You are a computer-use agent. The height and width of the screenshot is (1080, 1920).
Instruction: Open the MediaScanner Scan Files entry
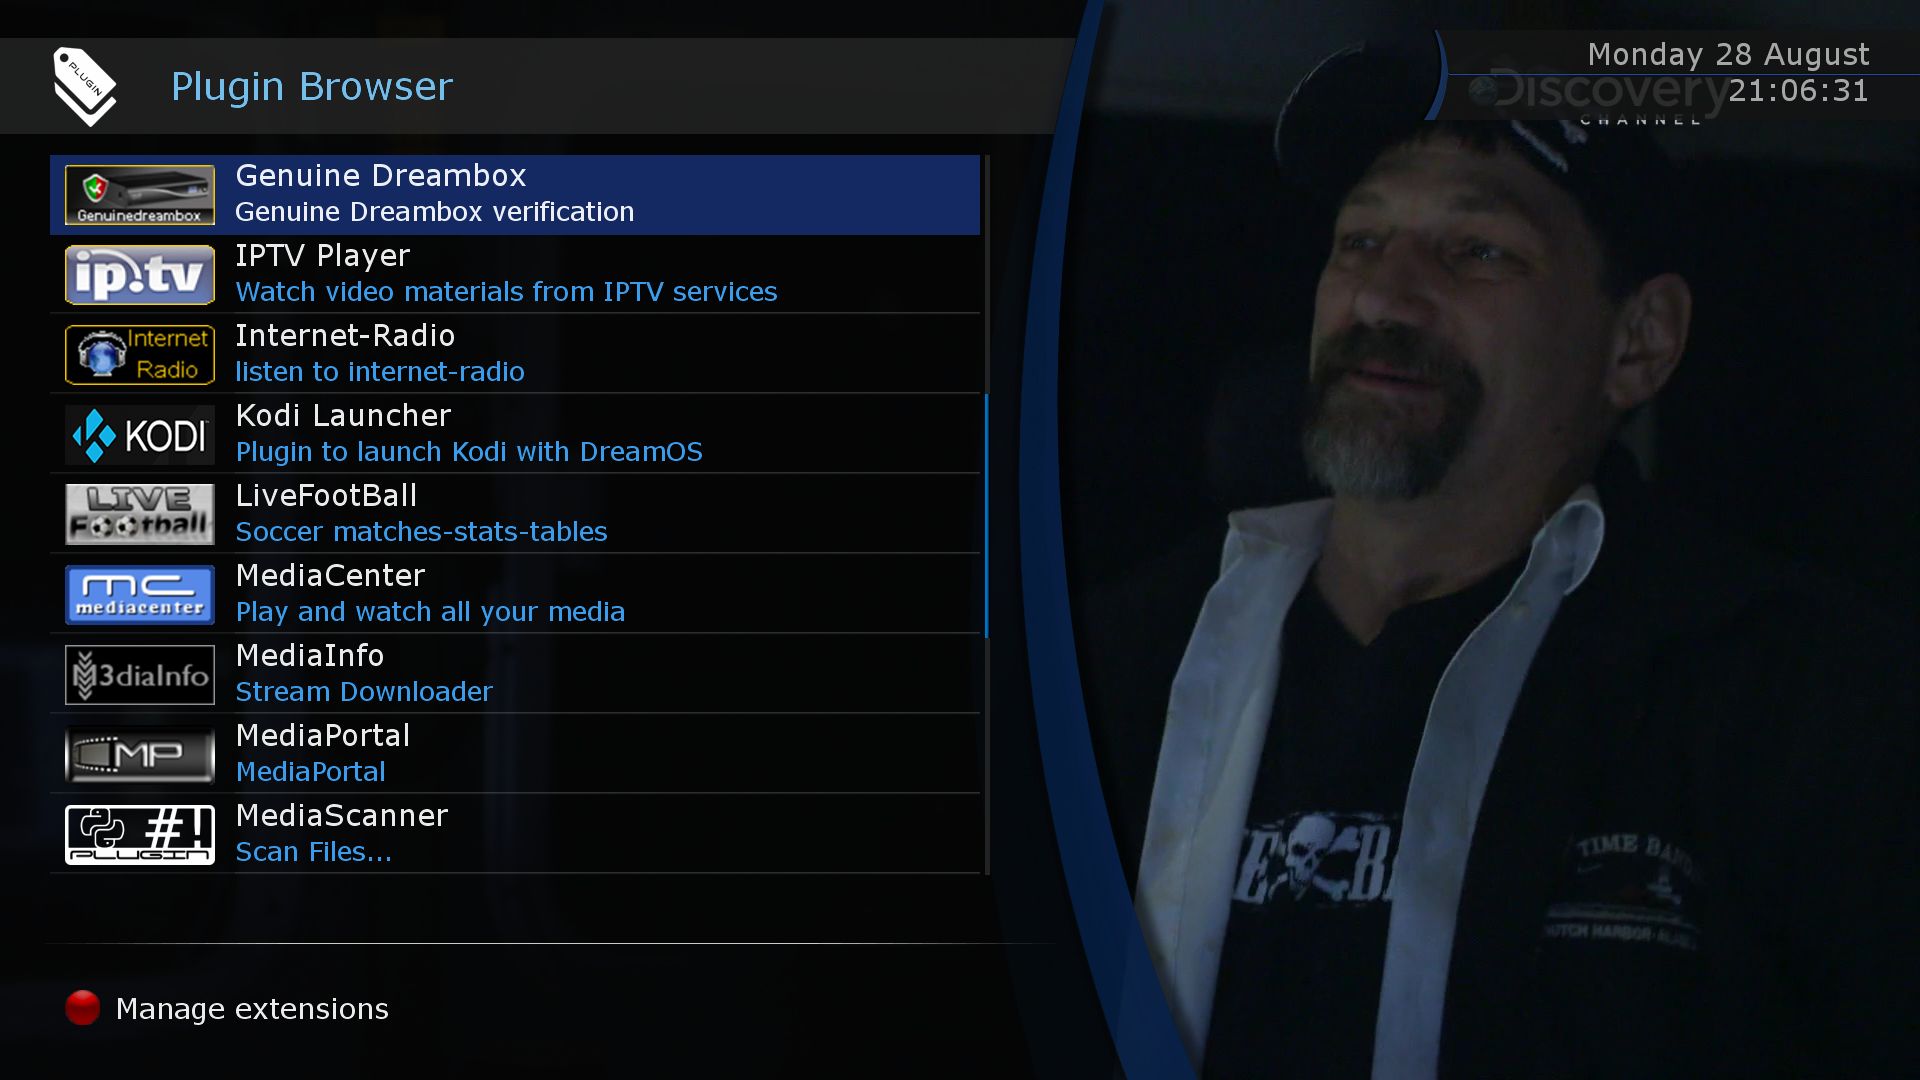tap(515, 835)
